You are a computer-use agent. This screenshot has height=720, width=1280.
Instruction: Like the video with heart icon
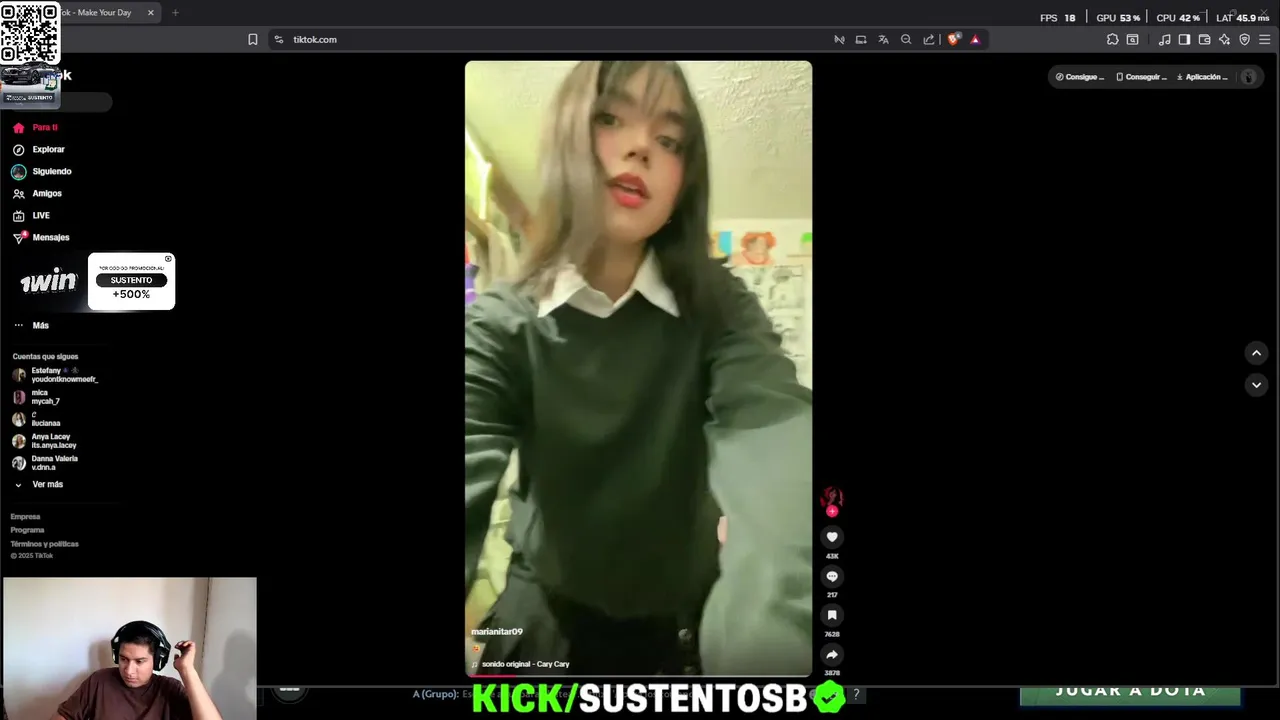click(832, 537)
